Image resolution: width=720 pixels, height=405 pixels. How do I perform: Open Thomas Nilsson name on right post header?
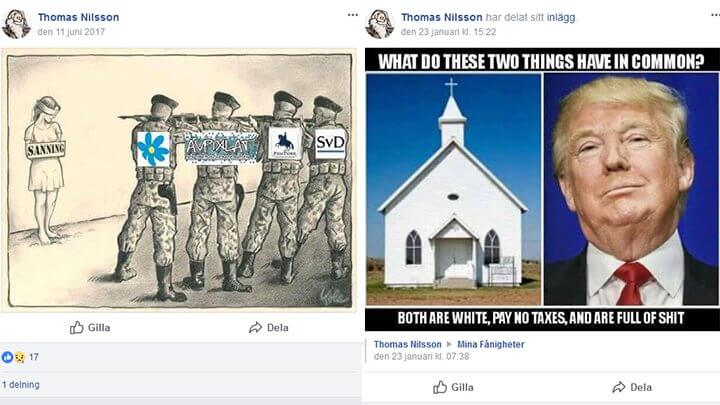click(x=442, y=17)
